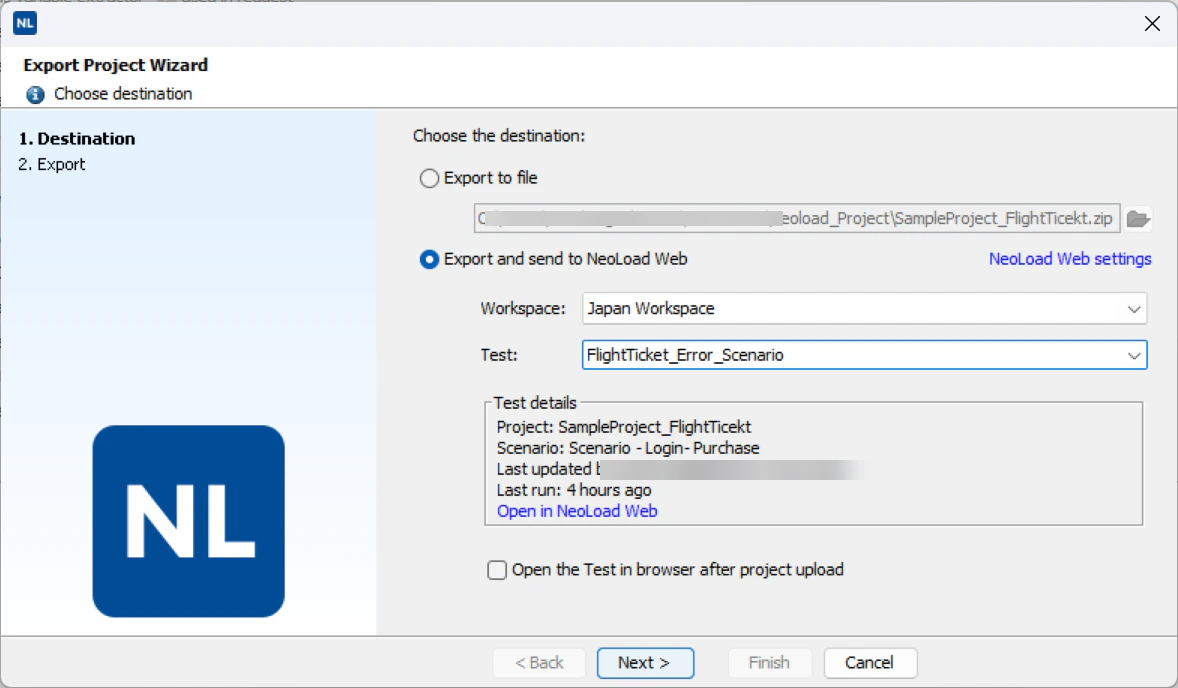Click the browse folder icon beside file path
The image size is (1178, 688).
click(x=1138, y=219)
